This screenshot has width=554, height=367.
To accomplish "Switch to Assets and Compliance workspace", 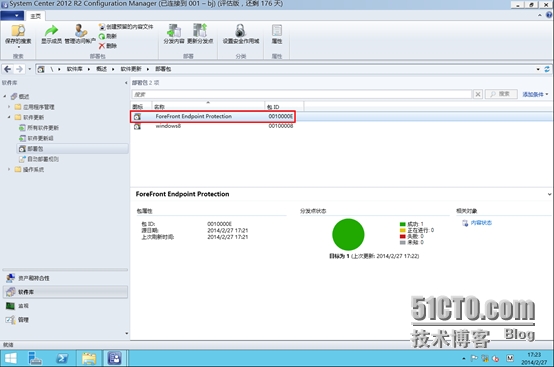I will tap(65, 278).
